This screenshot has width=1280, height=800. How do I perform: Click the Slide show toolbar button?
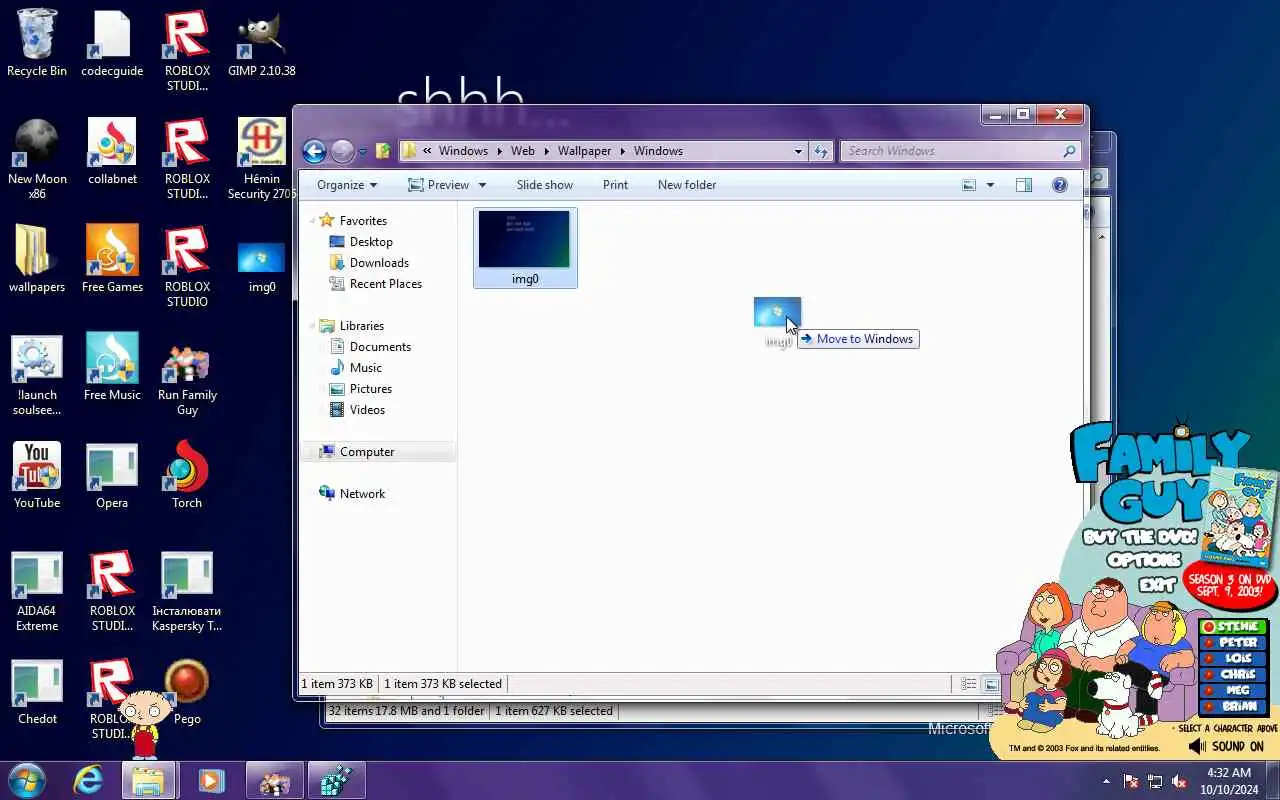click(x=545, y=185)
